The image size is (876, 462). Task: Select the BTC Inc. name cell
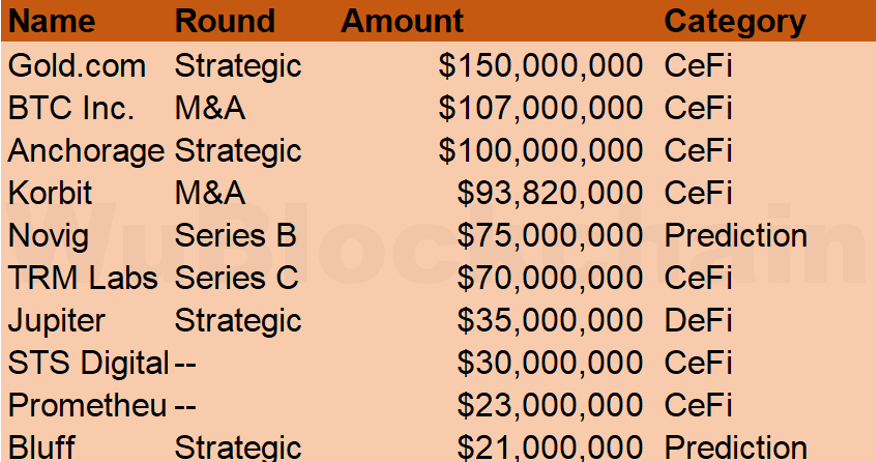[71, 108]
